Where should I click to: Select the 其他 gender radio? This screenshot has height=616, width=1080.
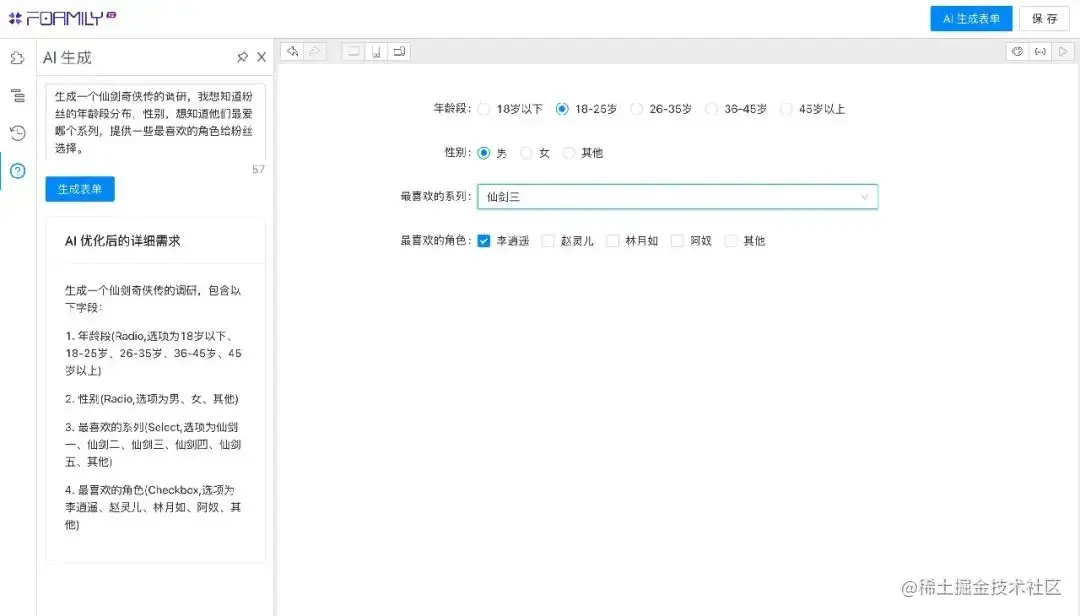(569, 153)
